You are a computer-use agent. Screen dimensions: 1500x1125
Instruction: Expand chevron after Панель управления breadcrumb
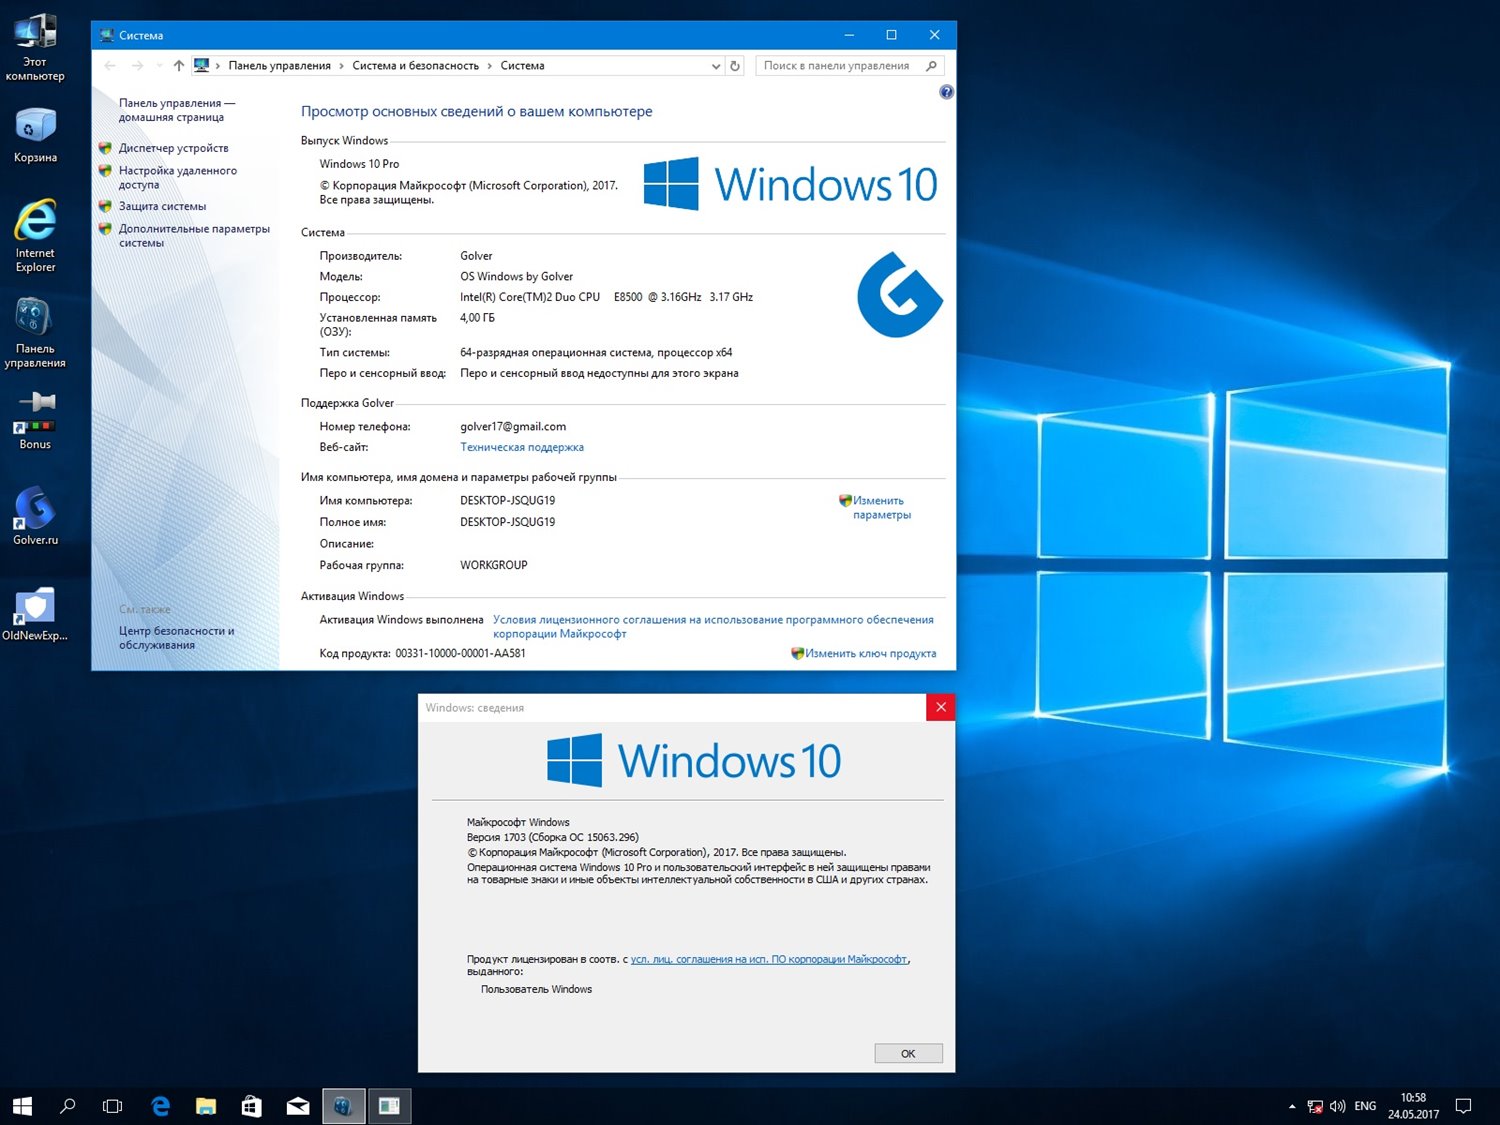[341, 66]
